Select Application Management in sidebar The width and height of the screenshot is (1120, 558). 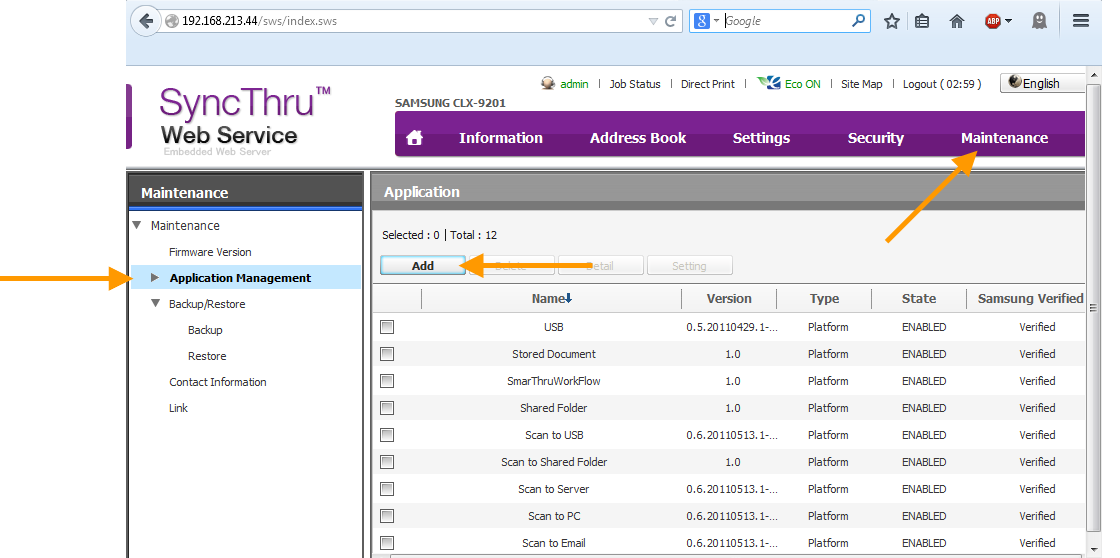tap(240, 278)
